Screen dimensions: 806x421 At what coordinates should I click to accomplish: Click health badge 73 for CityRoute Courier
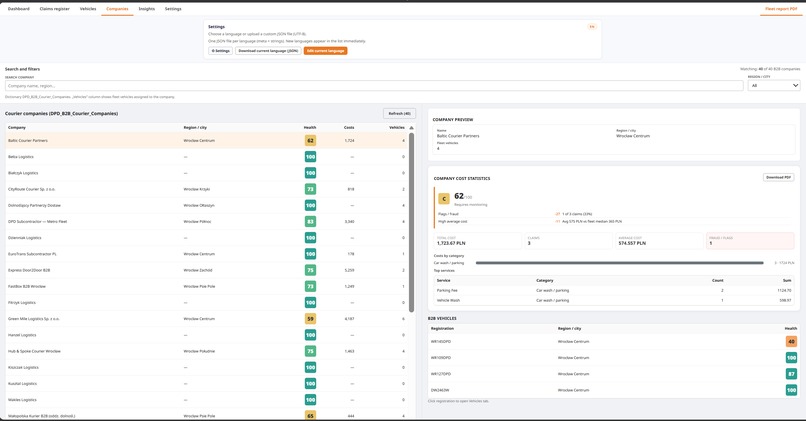click(x=310, y=189)
